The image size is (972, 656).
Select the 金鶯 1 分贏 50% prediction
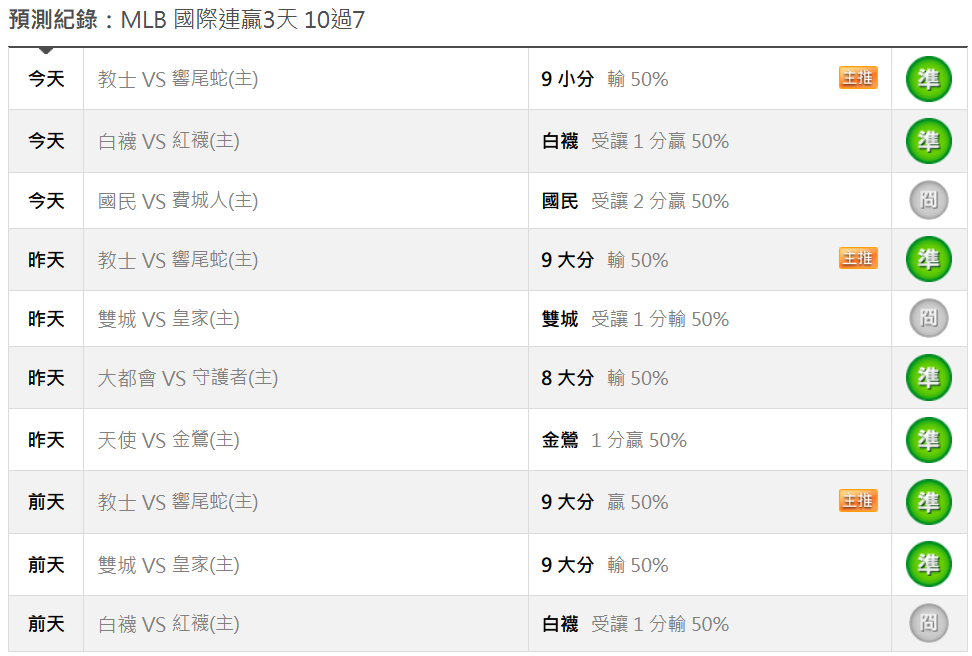[614, 440]
